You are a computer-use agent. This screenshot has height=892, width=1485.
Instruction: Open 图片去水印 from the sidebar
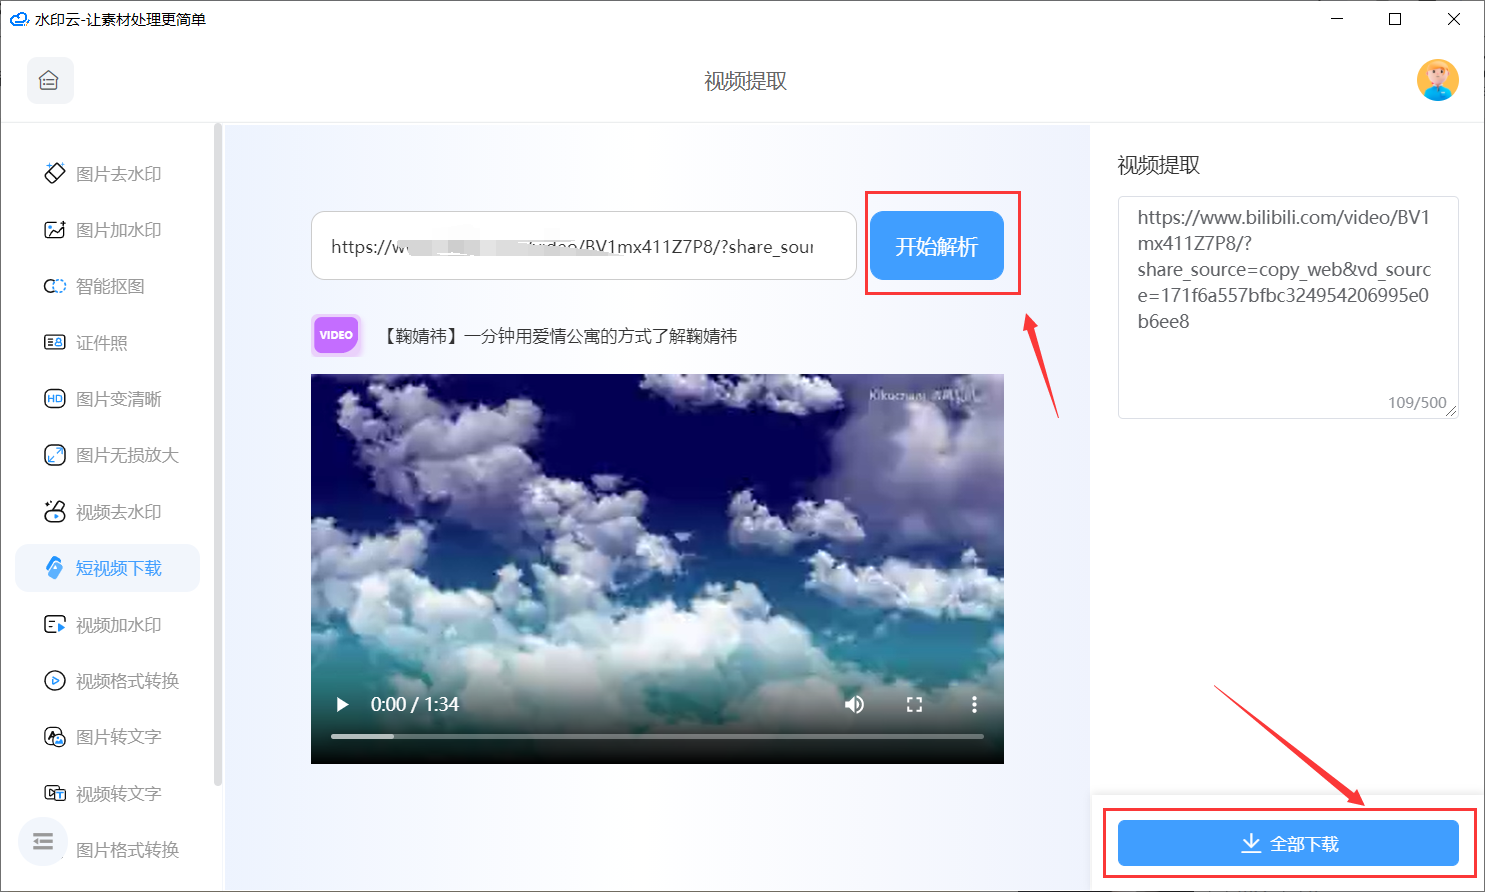coord(107,174)
